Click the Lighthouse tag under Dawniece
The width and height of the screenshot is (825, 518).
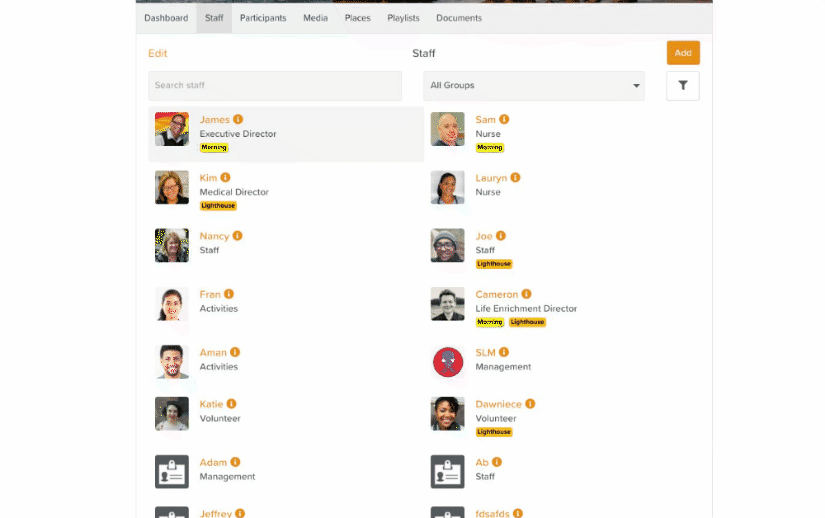[494, 432]
